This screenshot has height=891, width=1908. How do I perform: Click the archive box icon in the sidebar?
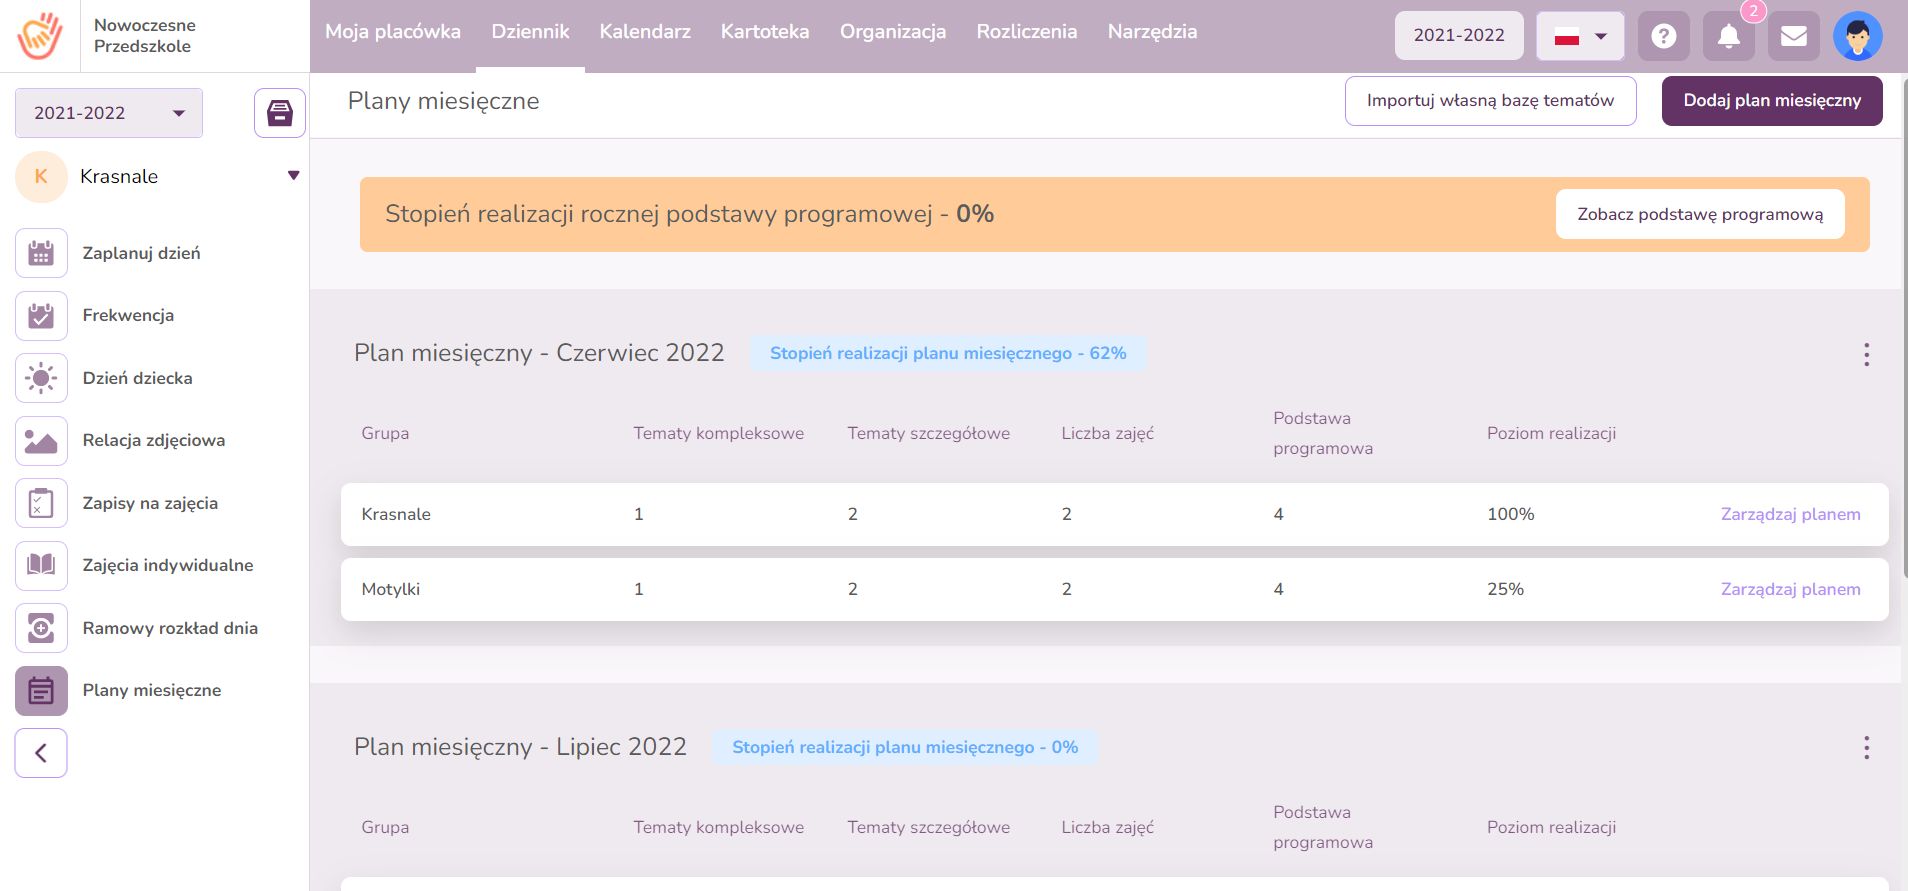tap(280, 113)
